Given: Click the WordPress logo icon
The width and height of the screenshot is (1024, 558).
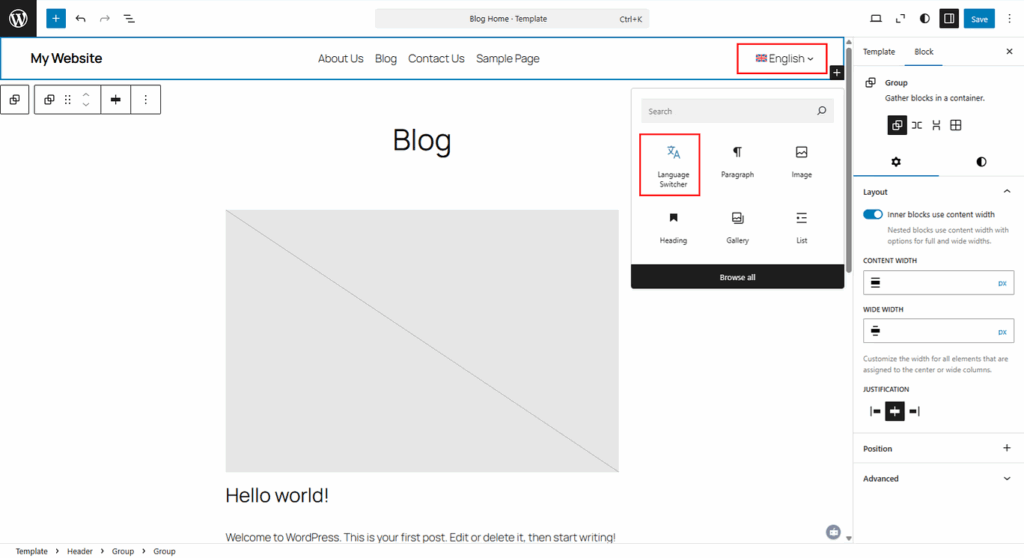Looking at the screenshot, I should (18, 18).
